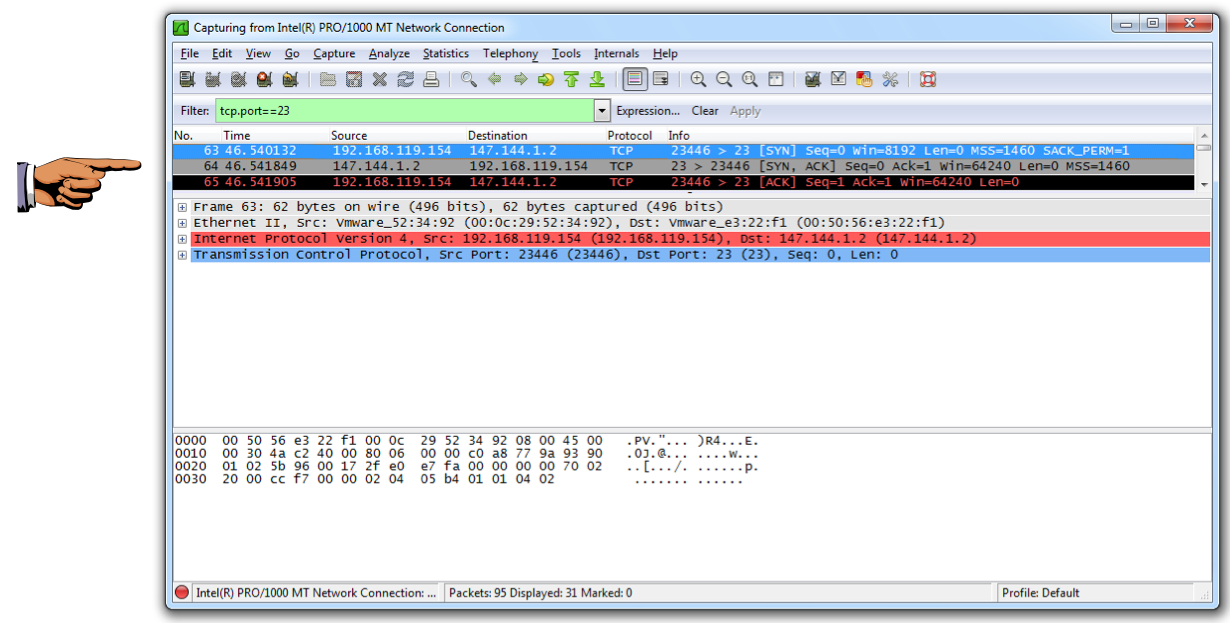The image size is (1230, 623).
Task: Open help lifebuoy icon
Action: point(928,80)
